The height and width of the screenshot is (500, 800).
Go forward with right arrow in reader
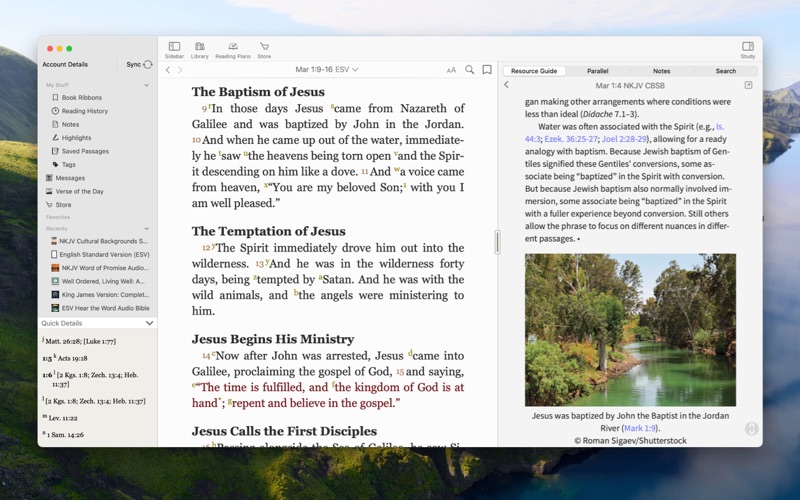(180, 70)
